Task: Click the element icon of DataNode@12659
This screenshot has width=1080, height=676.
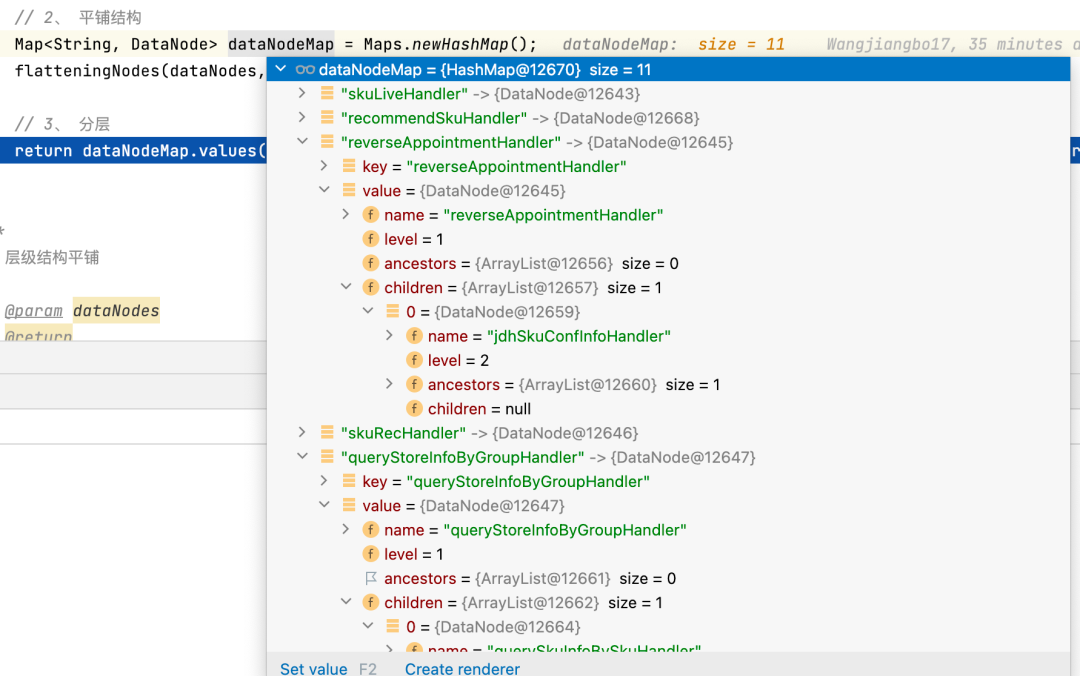Action: pyautogui.click(x=392, y=312)
